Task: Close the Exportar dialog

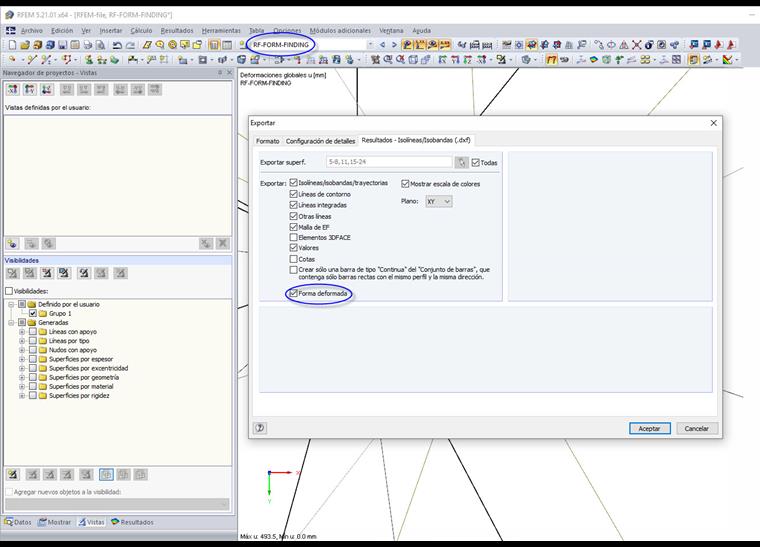Action: (x=713, y=123)
